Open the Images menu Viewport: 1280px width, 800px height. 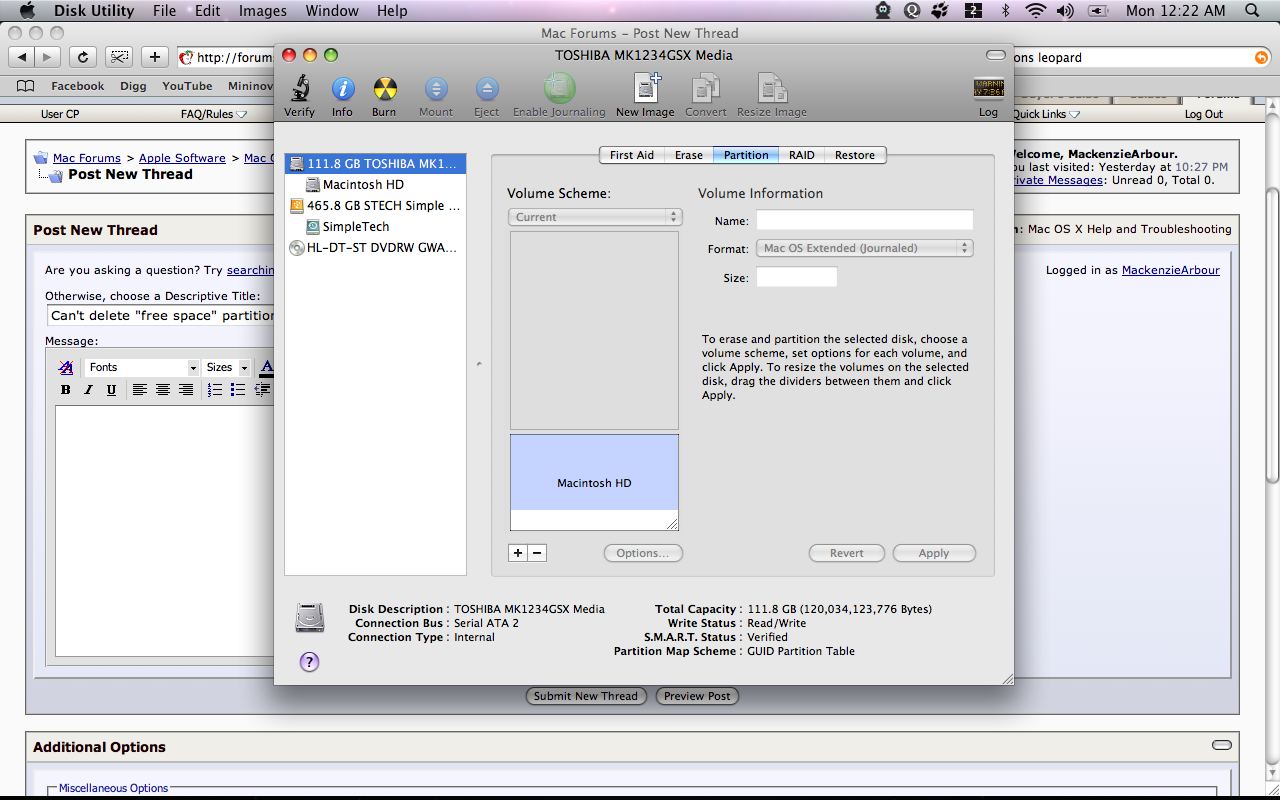point(263,11)
